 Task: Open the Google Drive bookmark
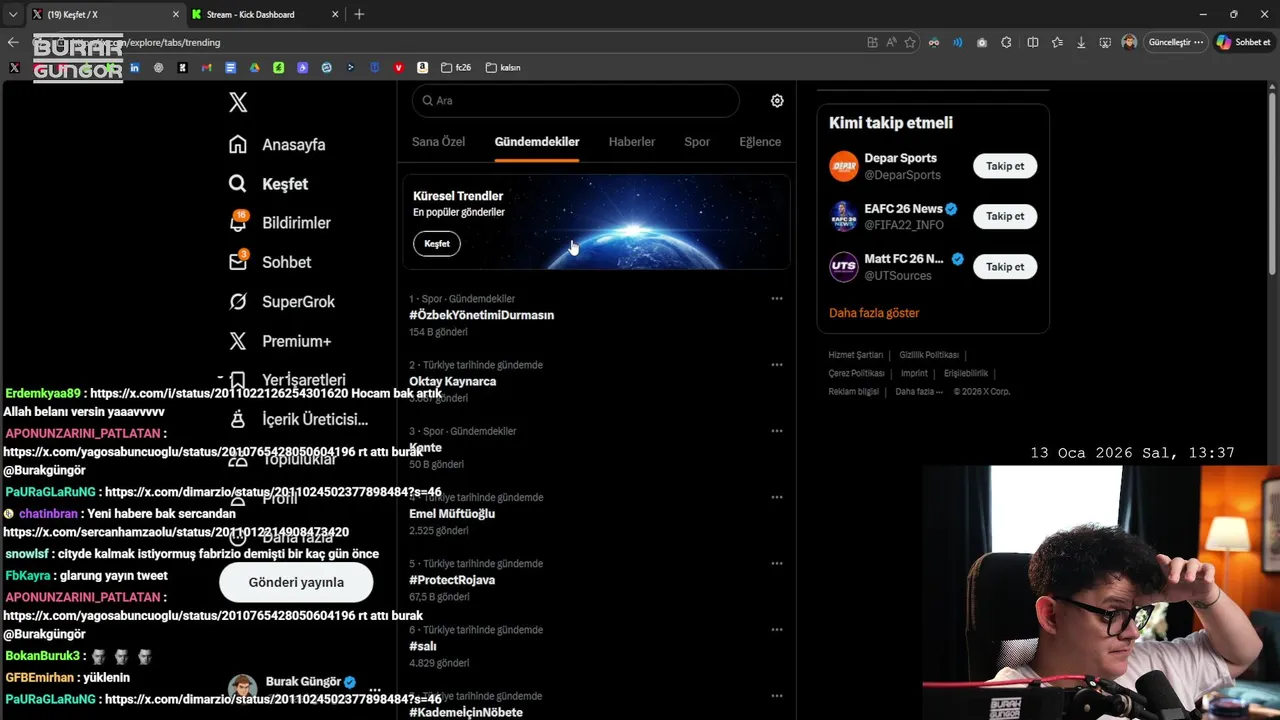pos(254,68)
